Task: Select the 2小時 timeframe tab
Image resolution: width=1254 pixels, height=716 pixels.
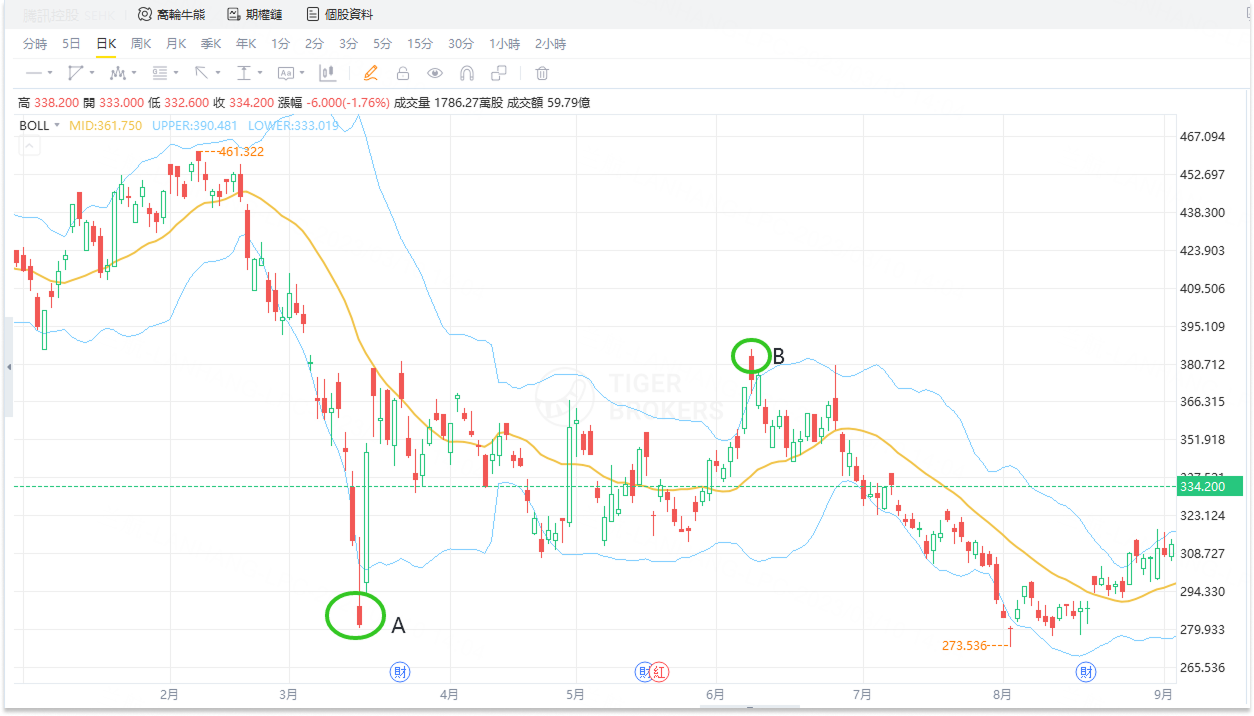Action: [550, 44]
